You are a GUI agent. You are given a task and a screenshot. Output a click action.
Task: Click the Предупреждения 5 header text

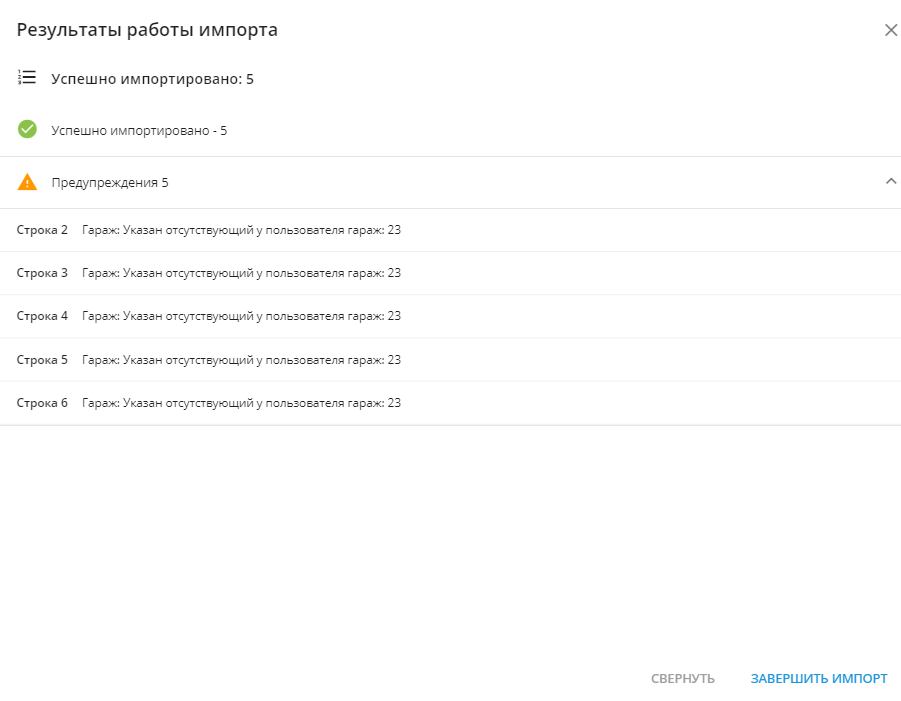pos(110,183)
